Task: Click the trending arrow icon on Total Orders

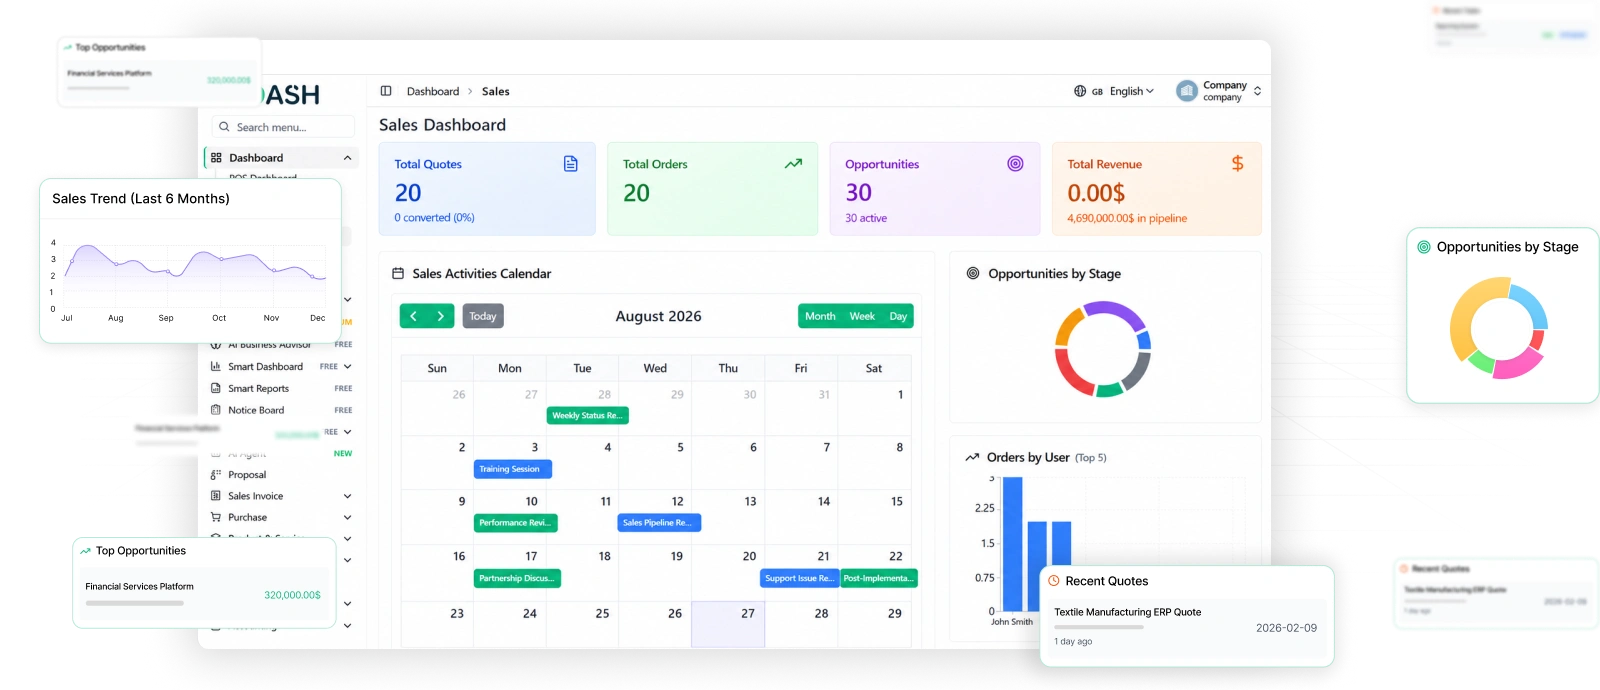Action: [793, 164]
